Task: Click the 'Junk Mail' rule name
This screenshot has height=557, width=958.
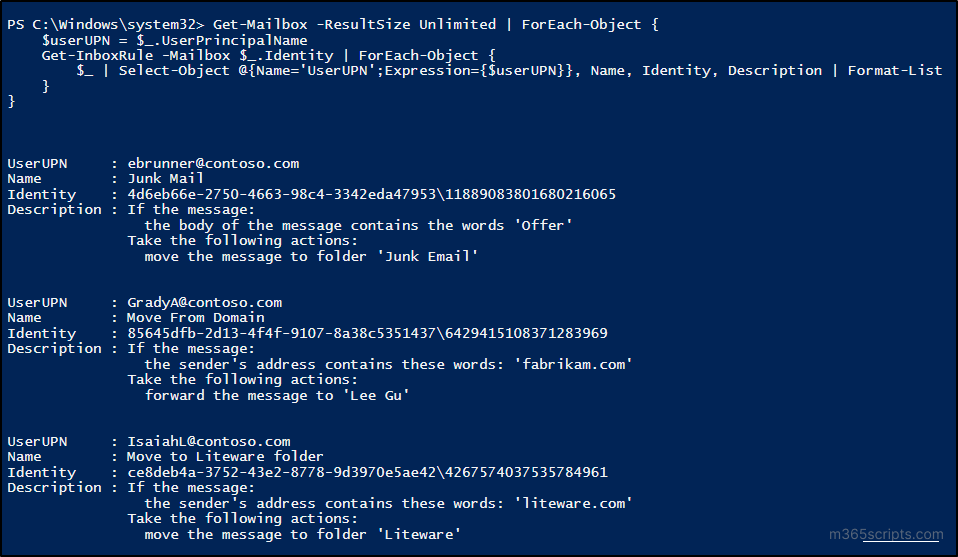Action: point(165,179)
